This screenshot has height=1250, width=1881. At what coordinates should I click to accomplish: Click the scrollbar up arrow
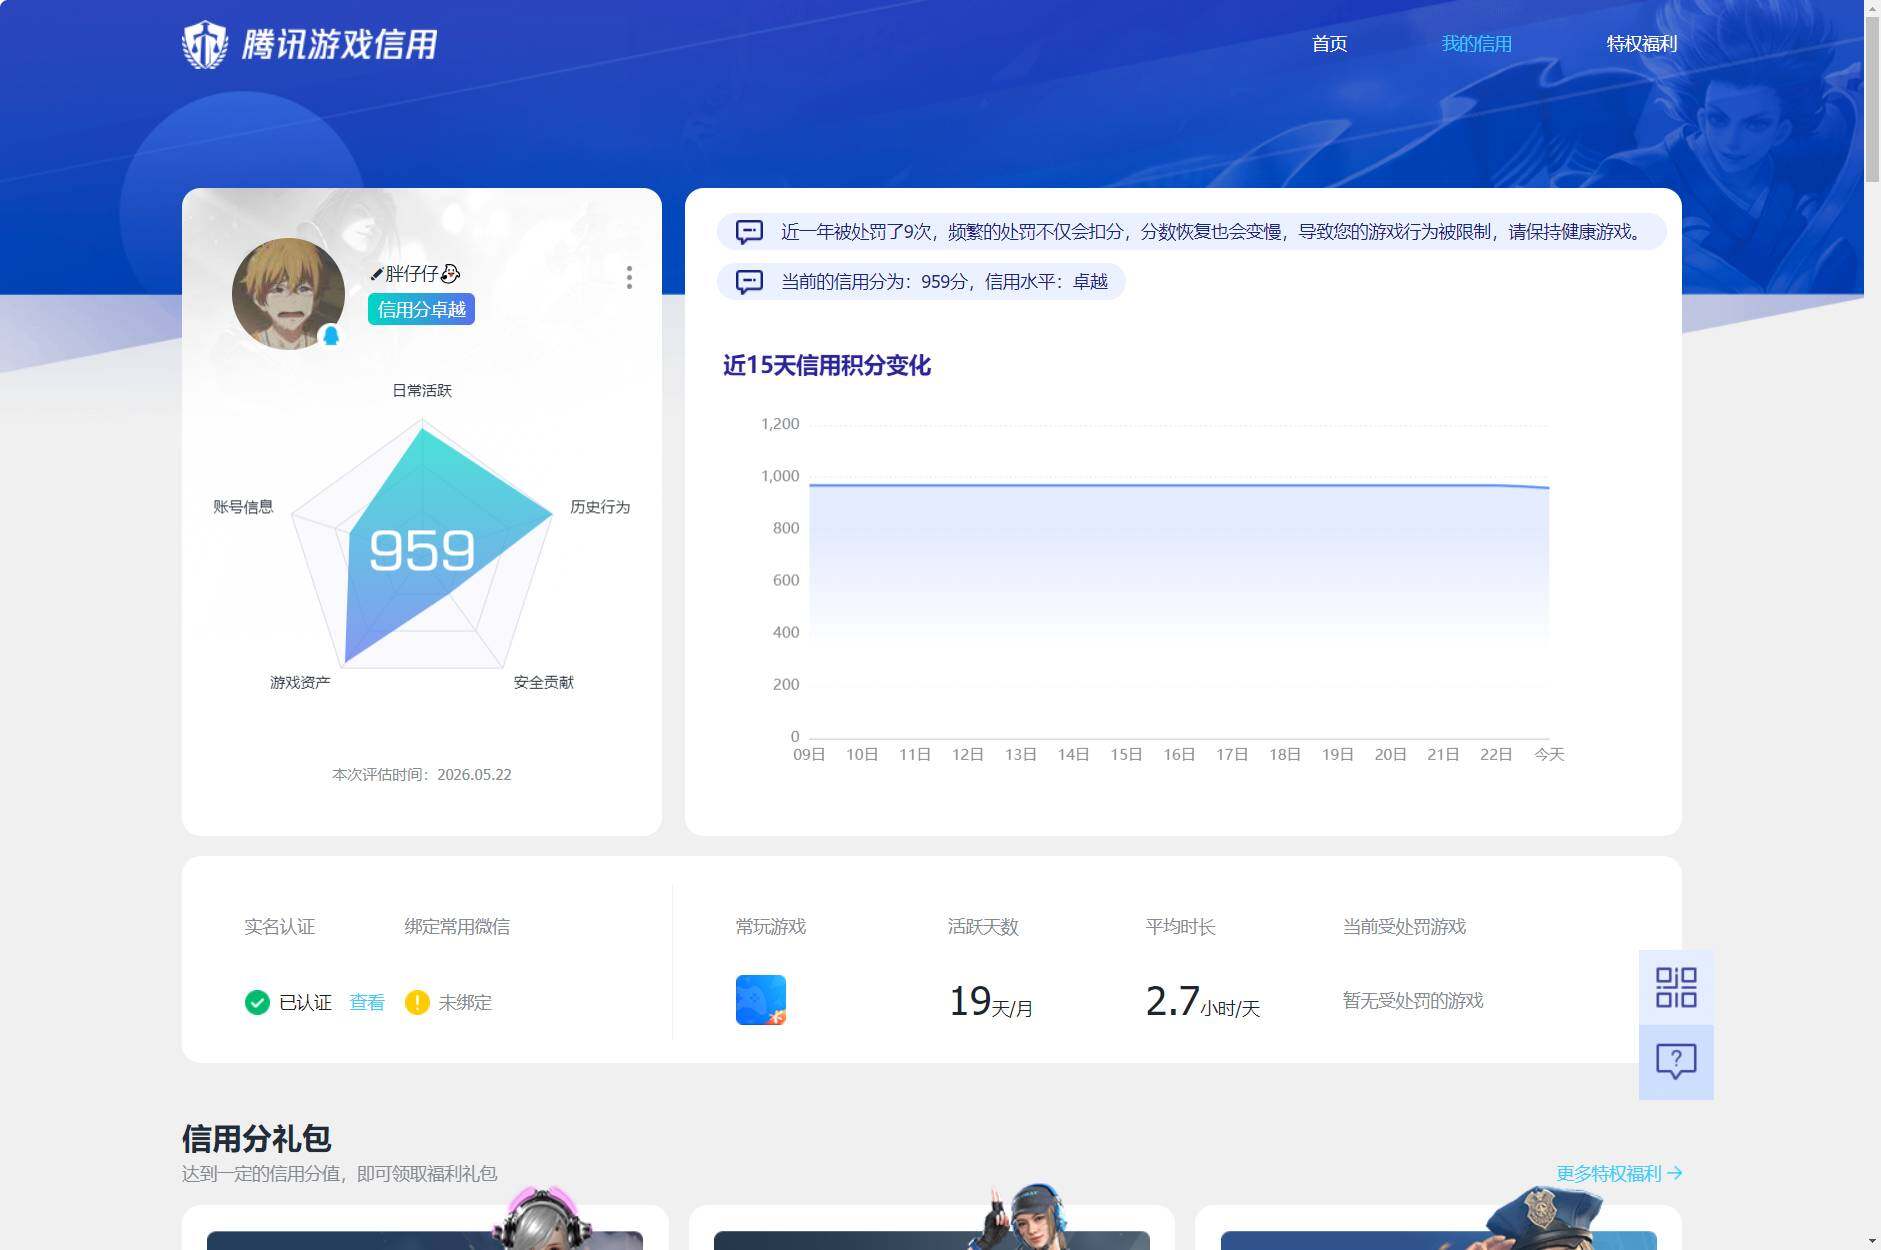tap(1872, 7)
